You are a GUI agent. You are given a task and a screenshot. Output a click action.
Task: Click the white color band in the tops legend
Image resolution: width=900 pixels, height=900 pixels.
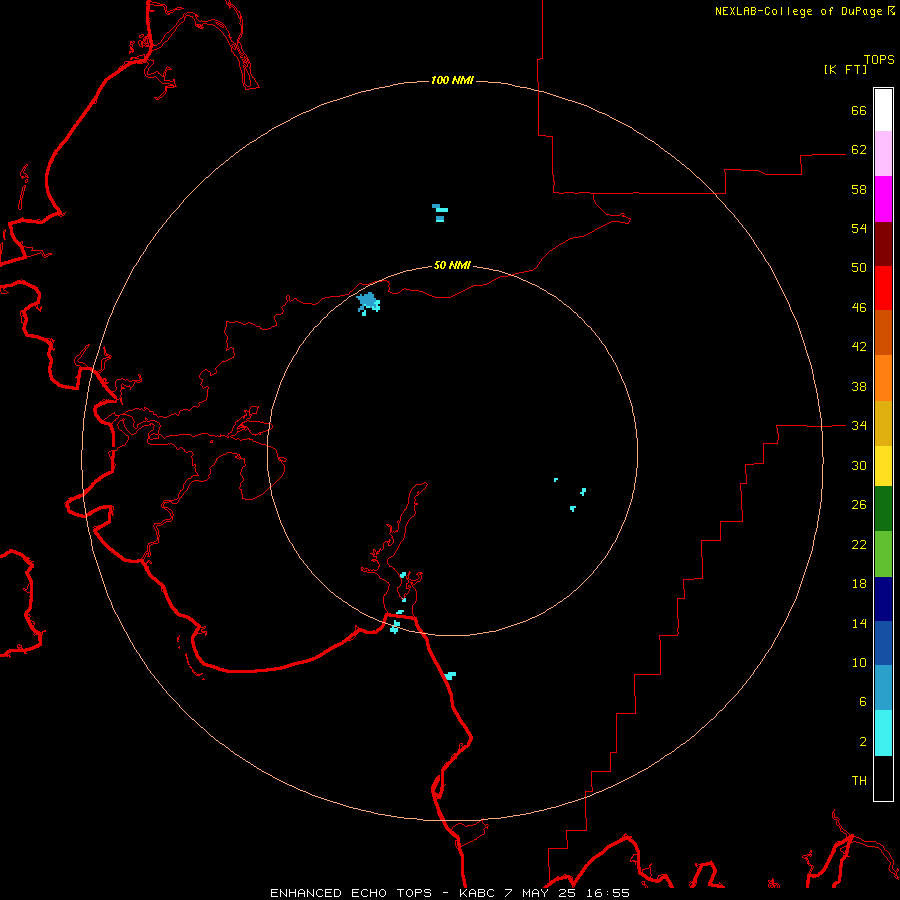coord(883,110)
